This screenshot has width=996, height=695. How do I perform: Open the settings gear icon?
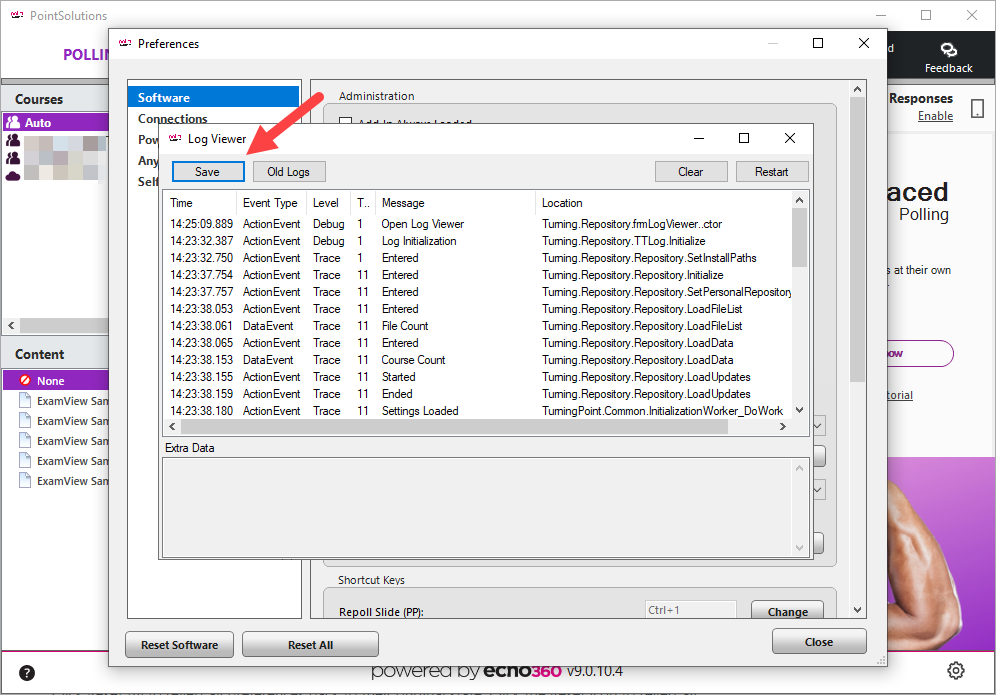point(955,670)
